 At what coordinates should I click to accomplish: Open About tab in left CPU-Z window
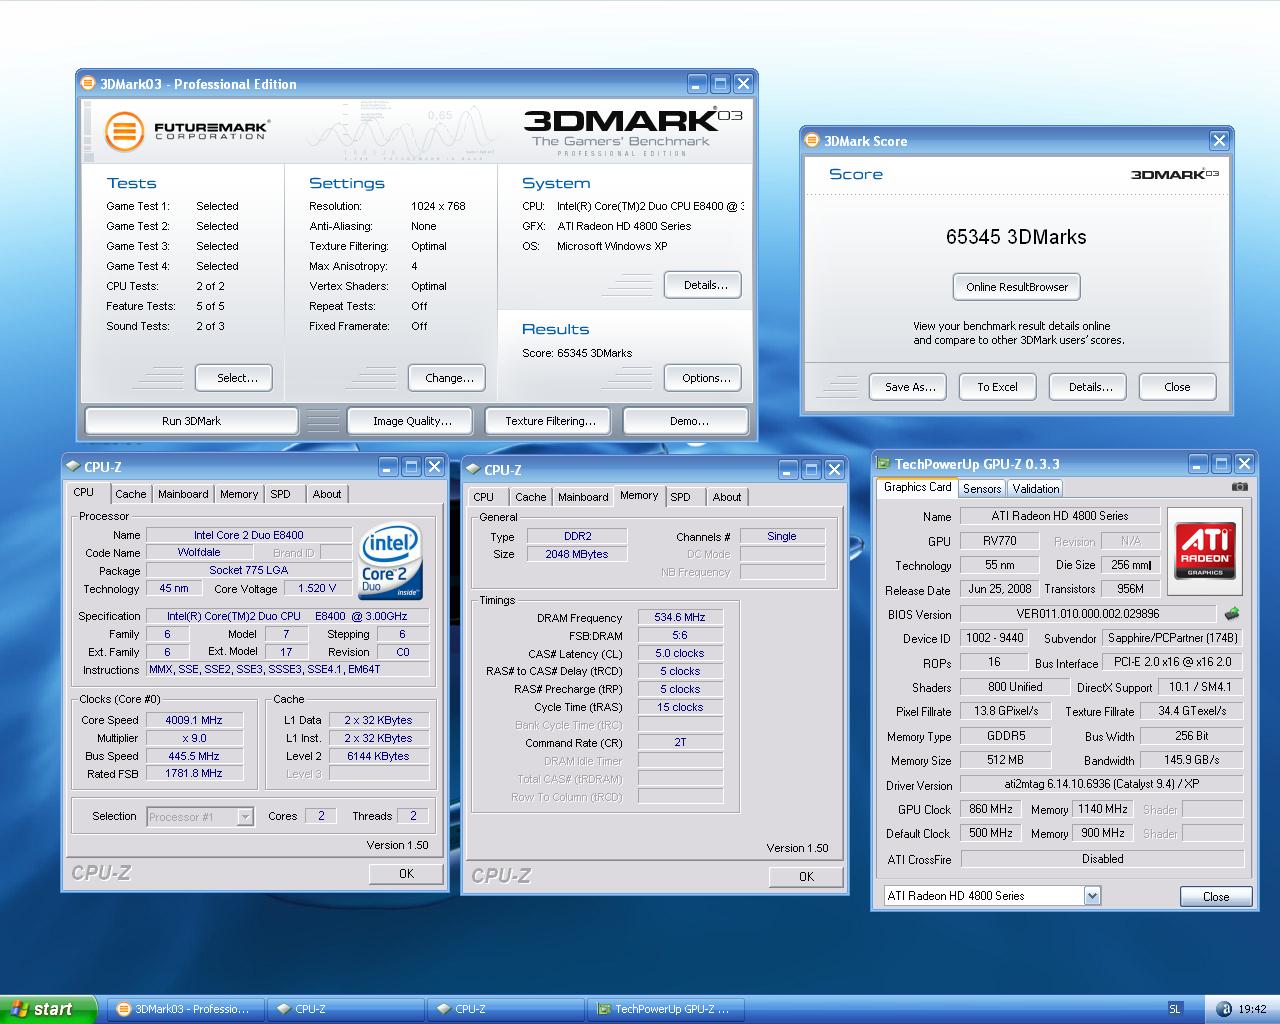click(326, 494)
